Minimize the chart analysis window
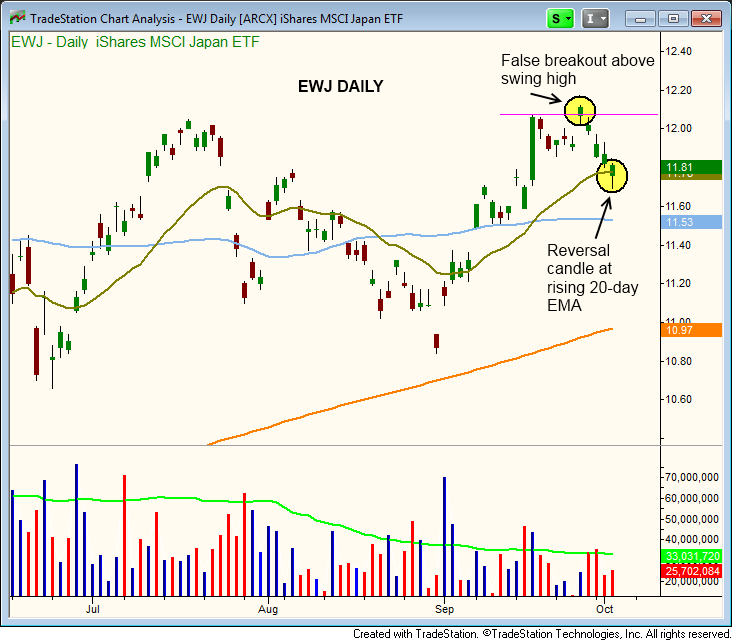Screen dimensions: 732x640 (x=640, y=19)
